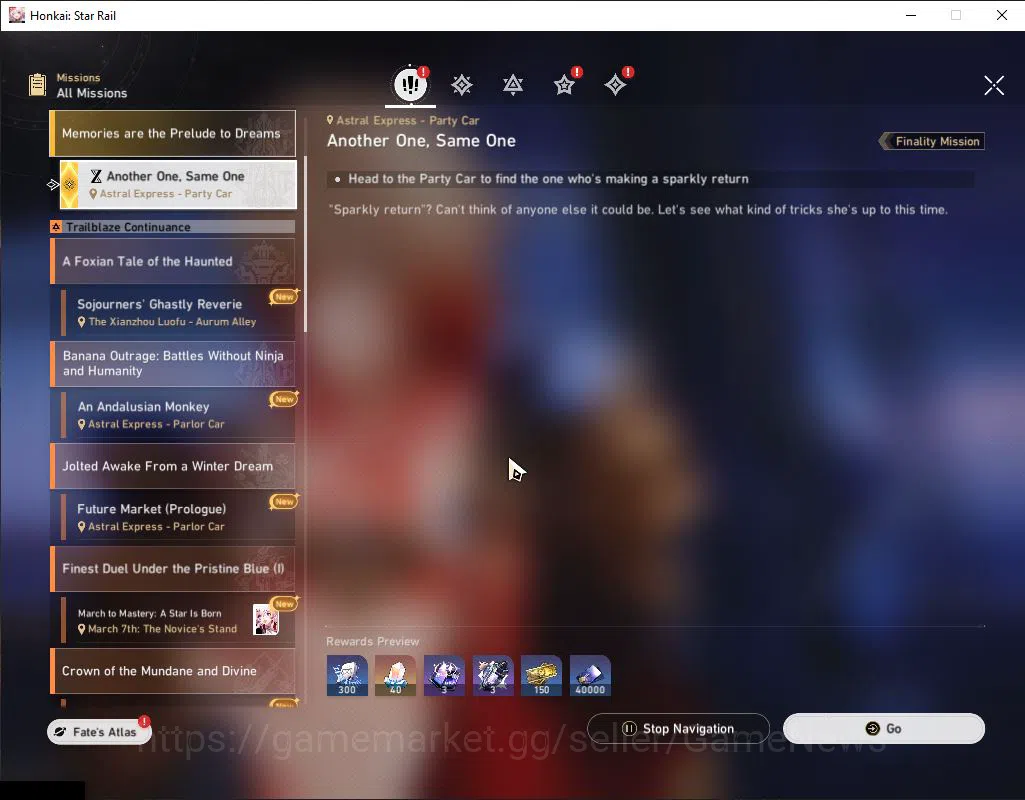This screenshot has height=800, width=1025.
Task: Select Memories are the Prelude to Dreams header
Action: [x=173, y=133]
